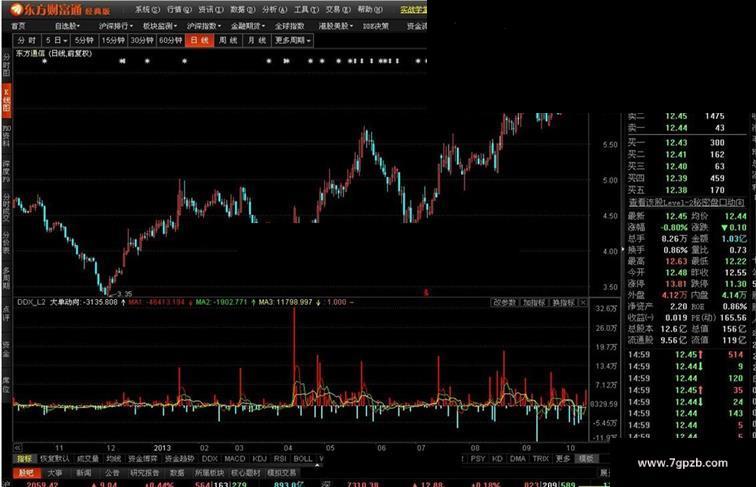Image resolution: width=756 pixels, height=487 pixels.
Task: Open the 分时图 sidebar tab
Action: (x=6, y=66)
